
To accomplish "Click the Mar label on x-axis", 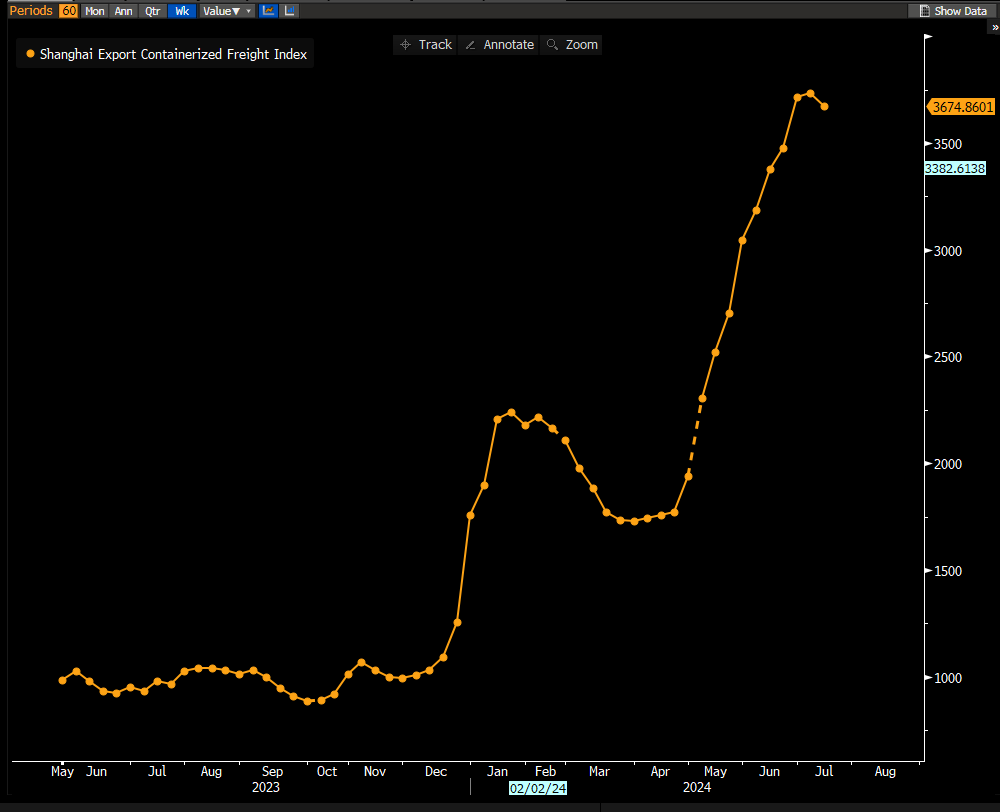I will (x=599, y=771).
